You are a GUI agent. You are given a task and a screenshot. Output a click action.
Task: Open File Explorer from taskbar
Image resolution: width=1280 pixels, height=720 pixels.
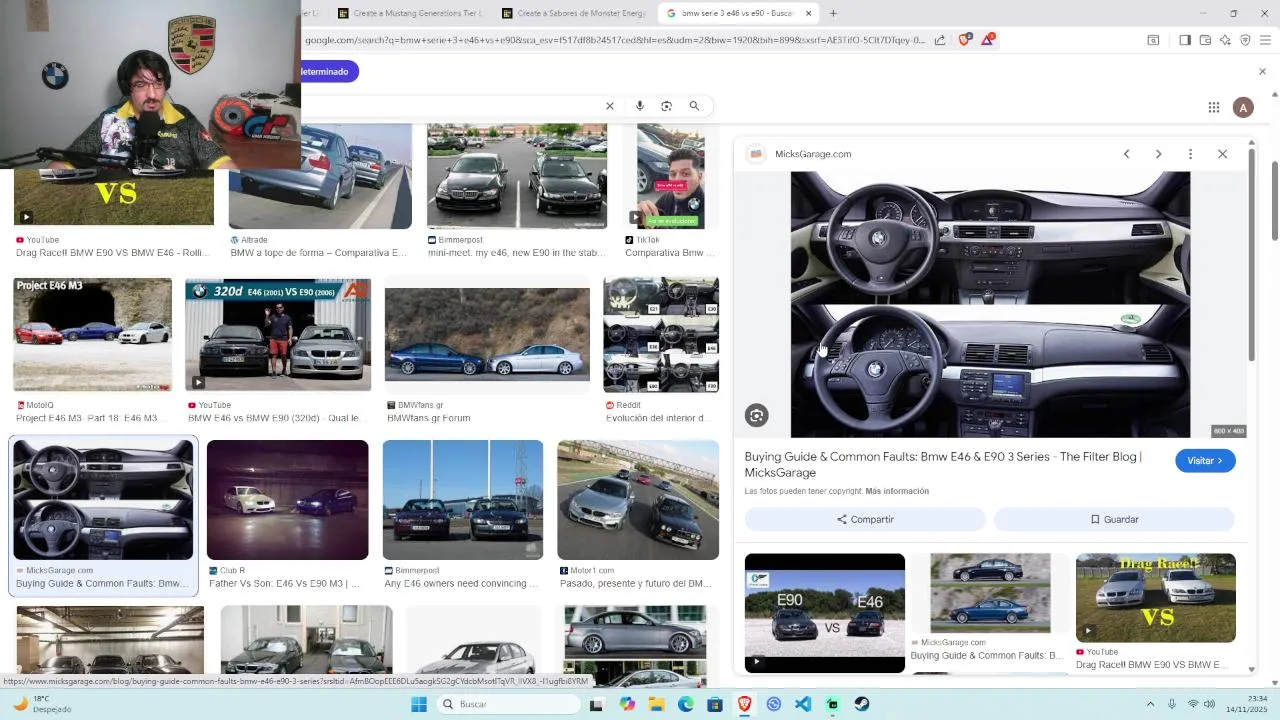656,704
